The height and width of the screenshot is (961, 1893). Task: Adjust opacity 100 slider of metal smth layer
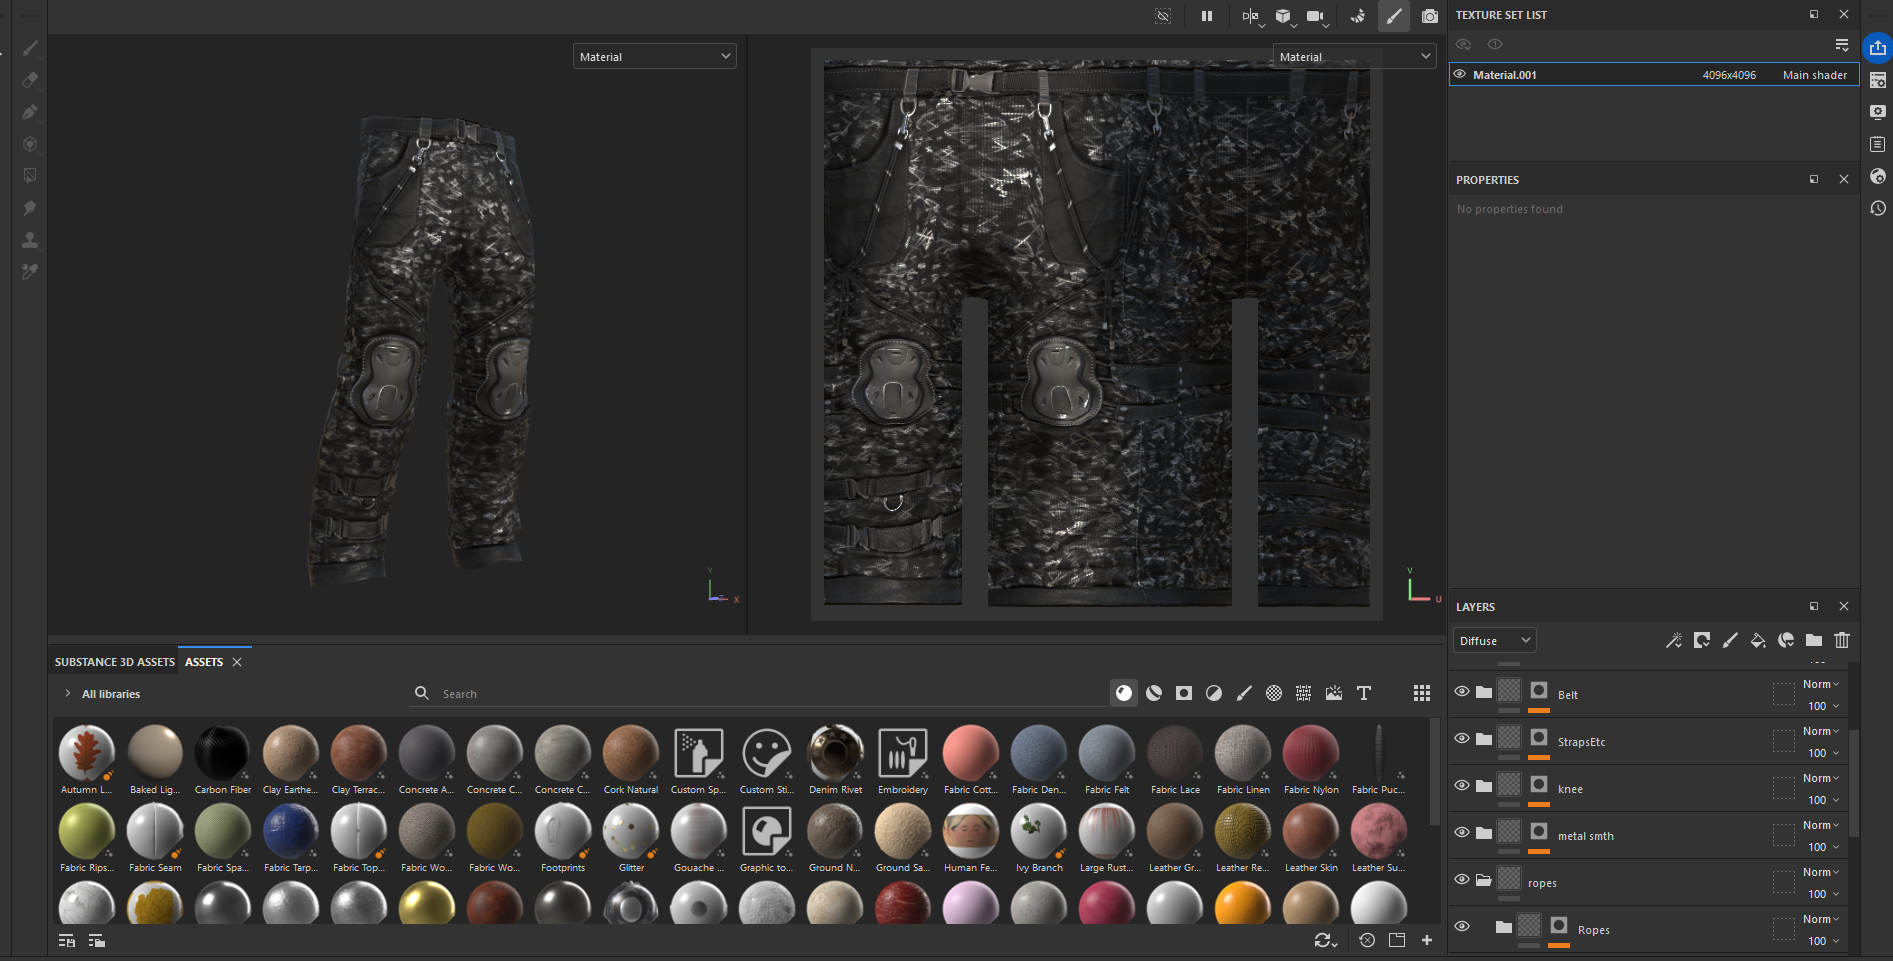pyautogui.click(x=1822, y=847)
